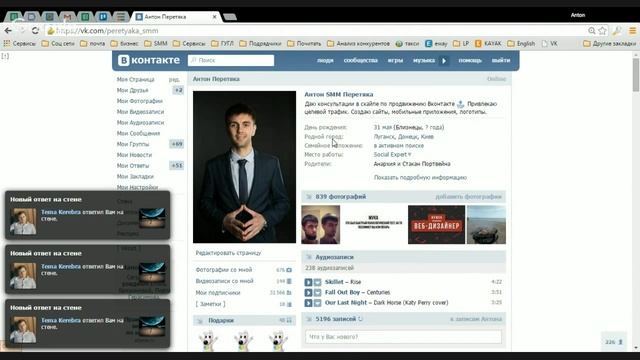The width and height of the screenshot is (640, 360).
Task: Open люди in VK header
Action: point(325,60)
